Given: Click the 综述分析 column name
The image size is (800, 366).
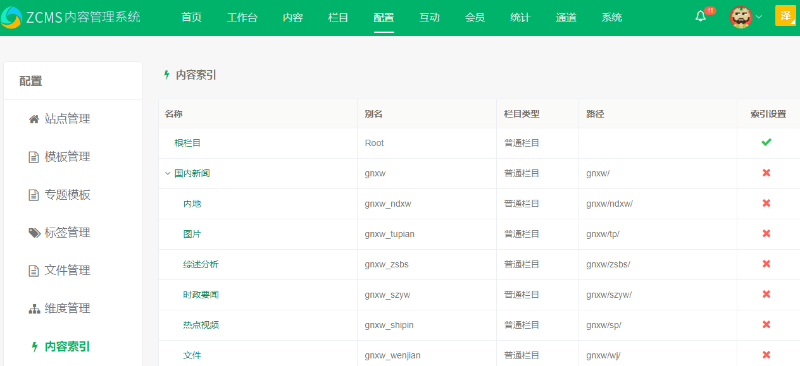Looking at the screenshot, I should (x=201, y=264).
